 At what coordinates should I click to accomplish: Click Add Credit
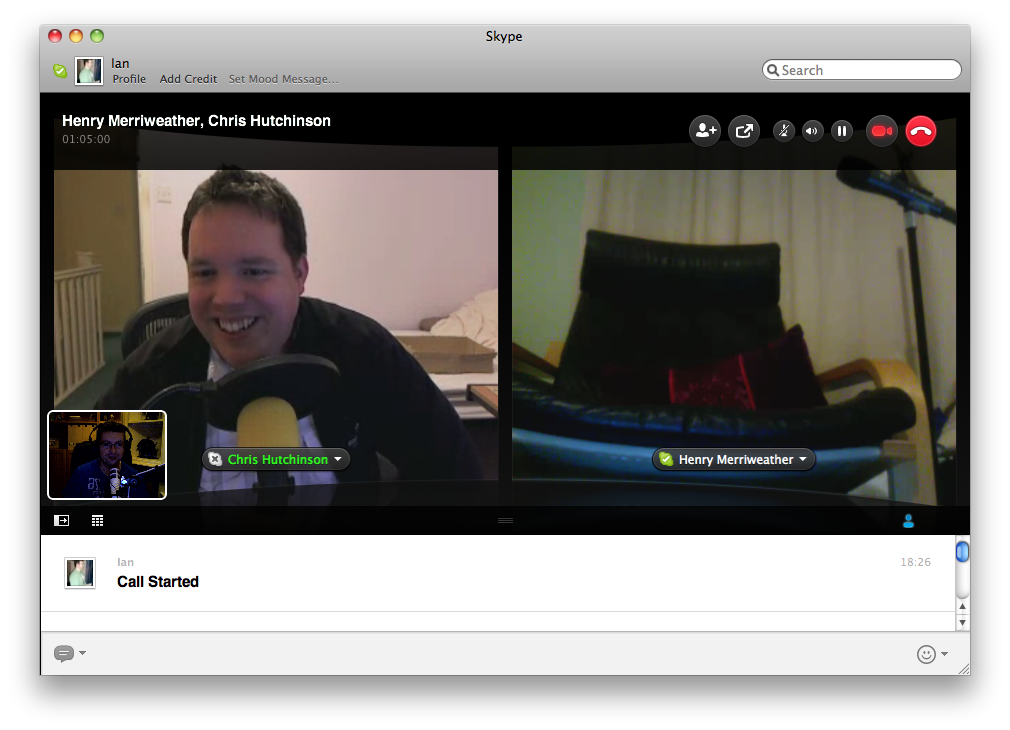coord(188,79)
